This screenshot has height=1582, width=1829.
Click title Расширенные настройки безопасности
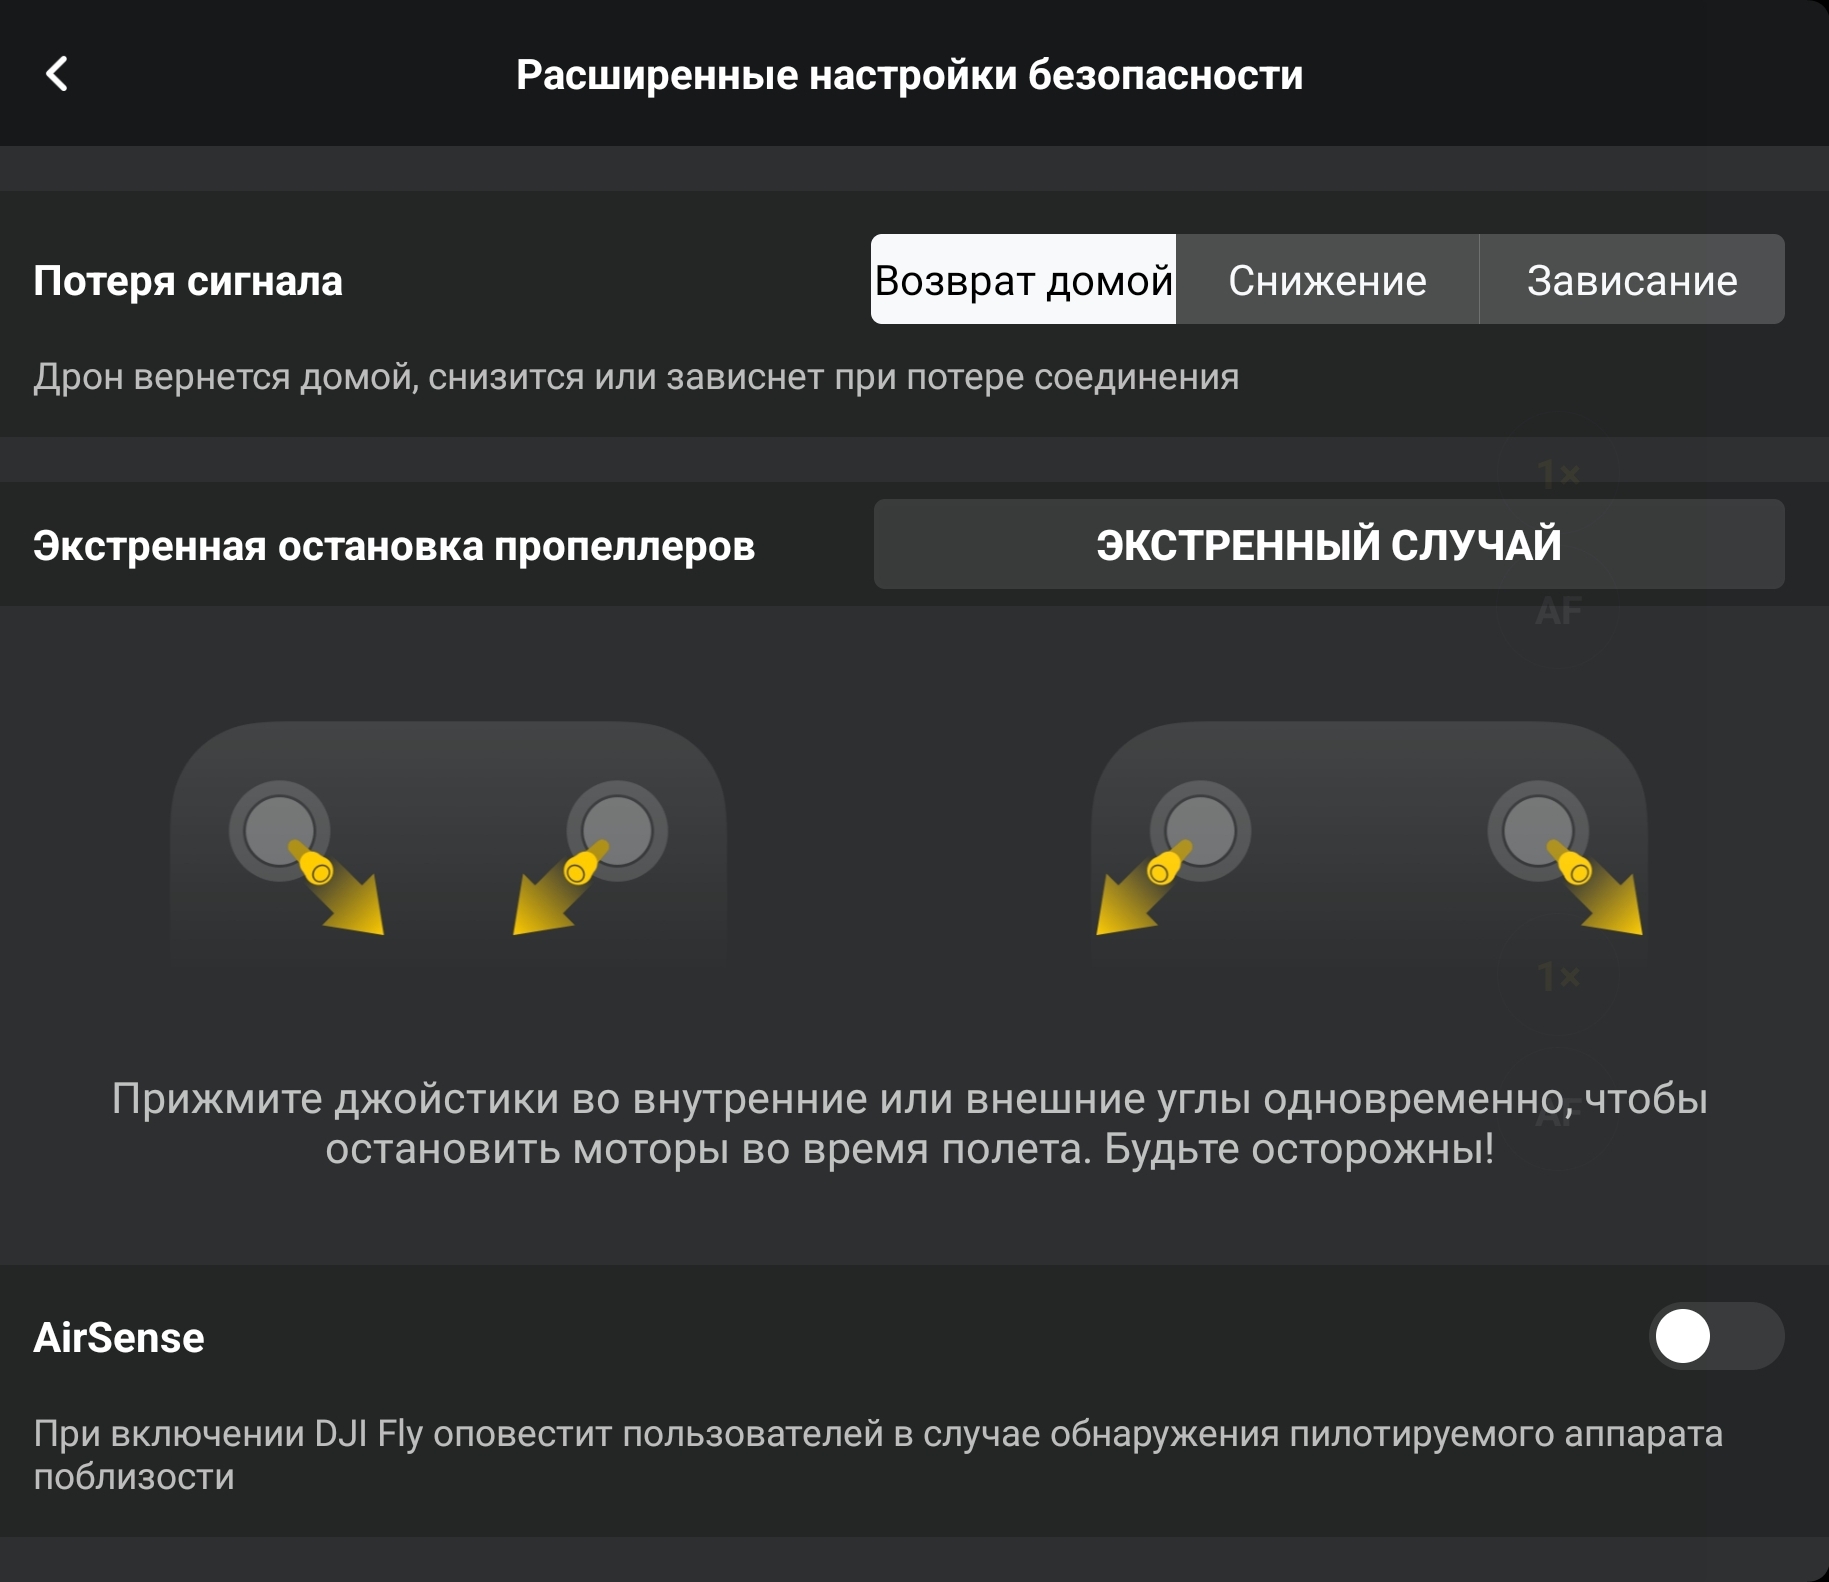coord(909,75)
